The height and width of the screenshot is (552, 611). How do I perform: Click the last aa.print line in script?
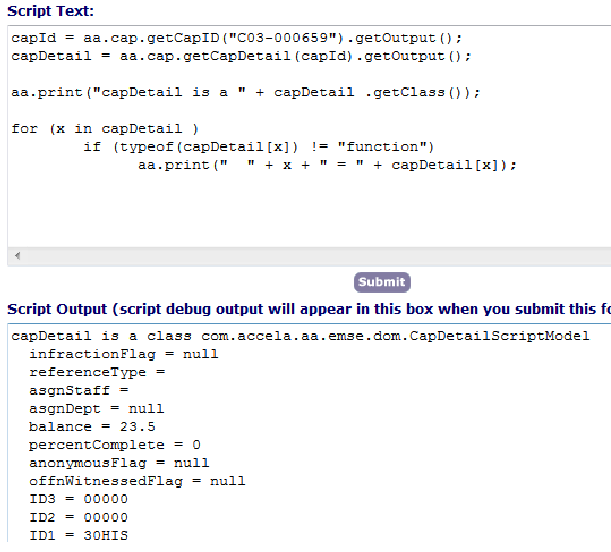tap(327, 164)
